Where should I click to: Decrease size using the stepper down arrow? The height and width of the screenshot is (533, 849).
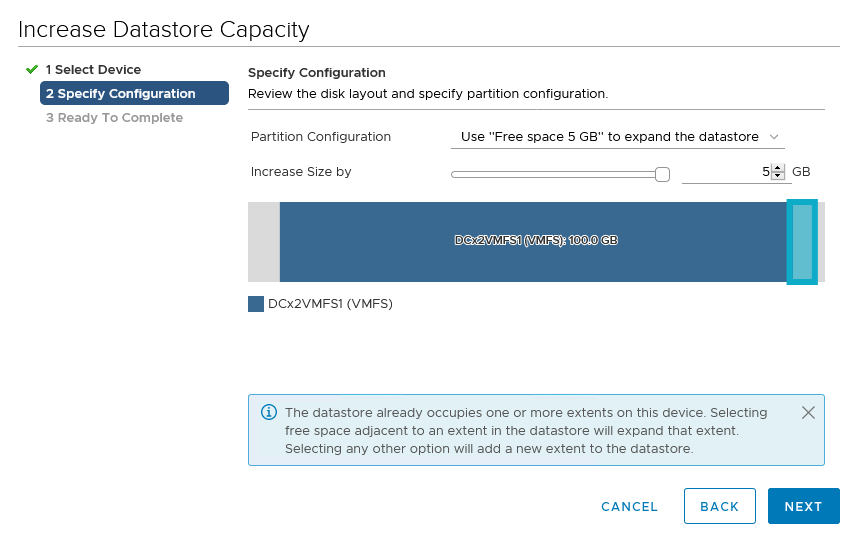778,177
